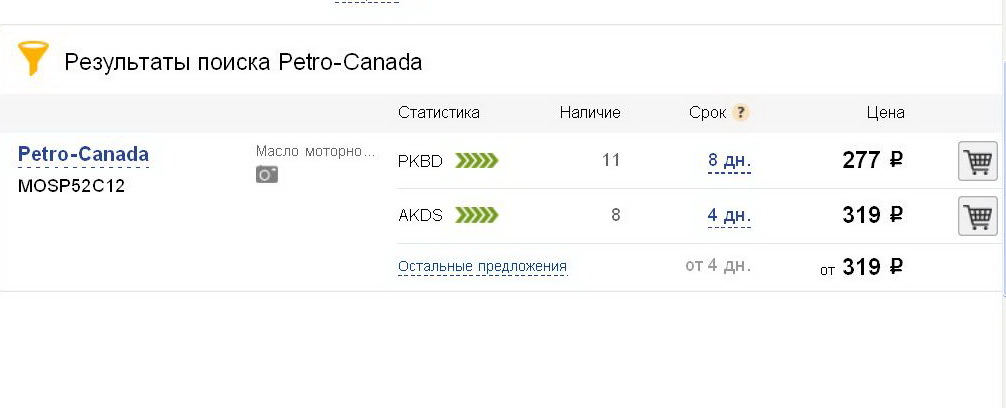Click the PKBD supplier label
The width and height of the screenshot is (1006, 408).
[x=420, y=161]
